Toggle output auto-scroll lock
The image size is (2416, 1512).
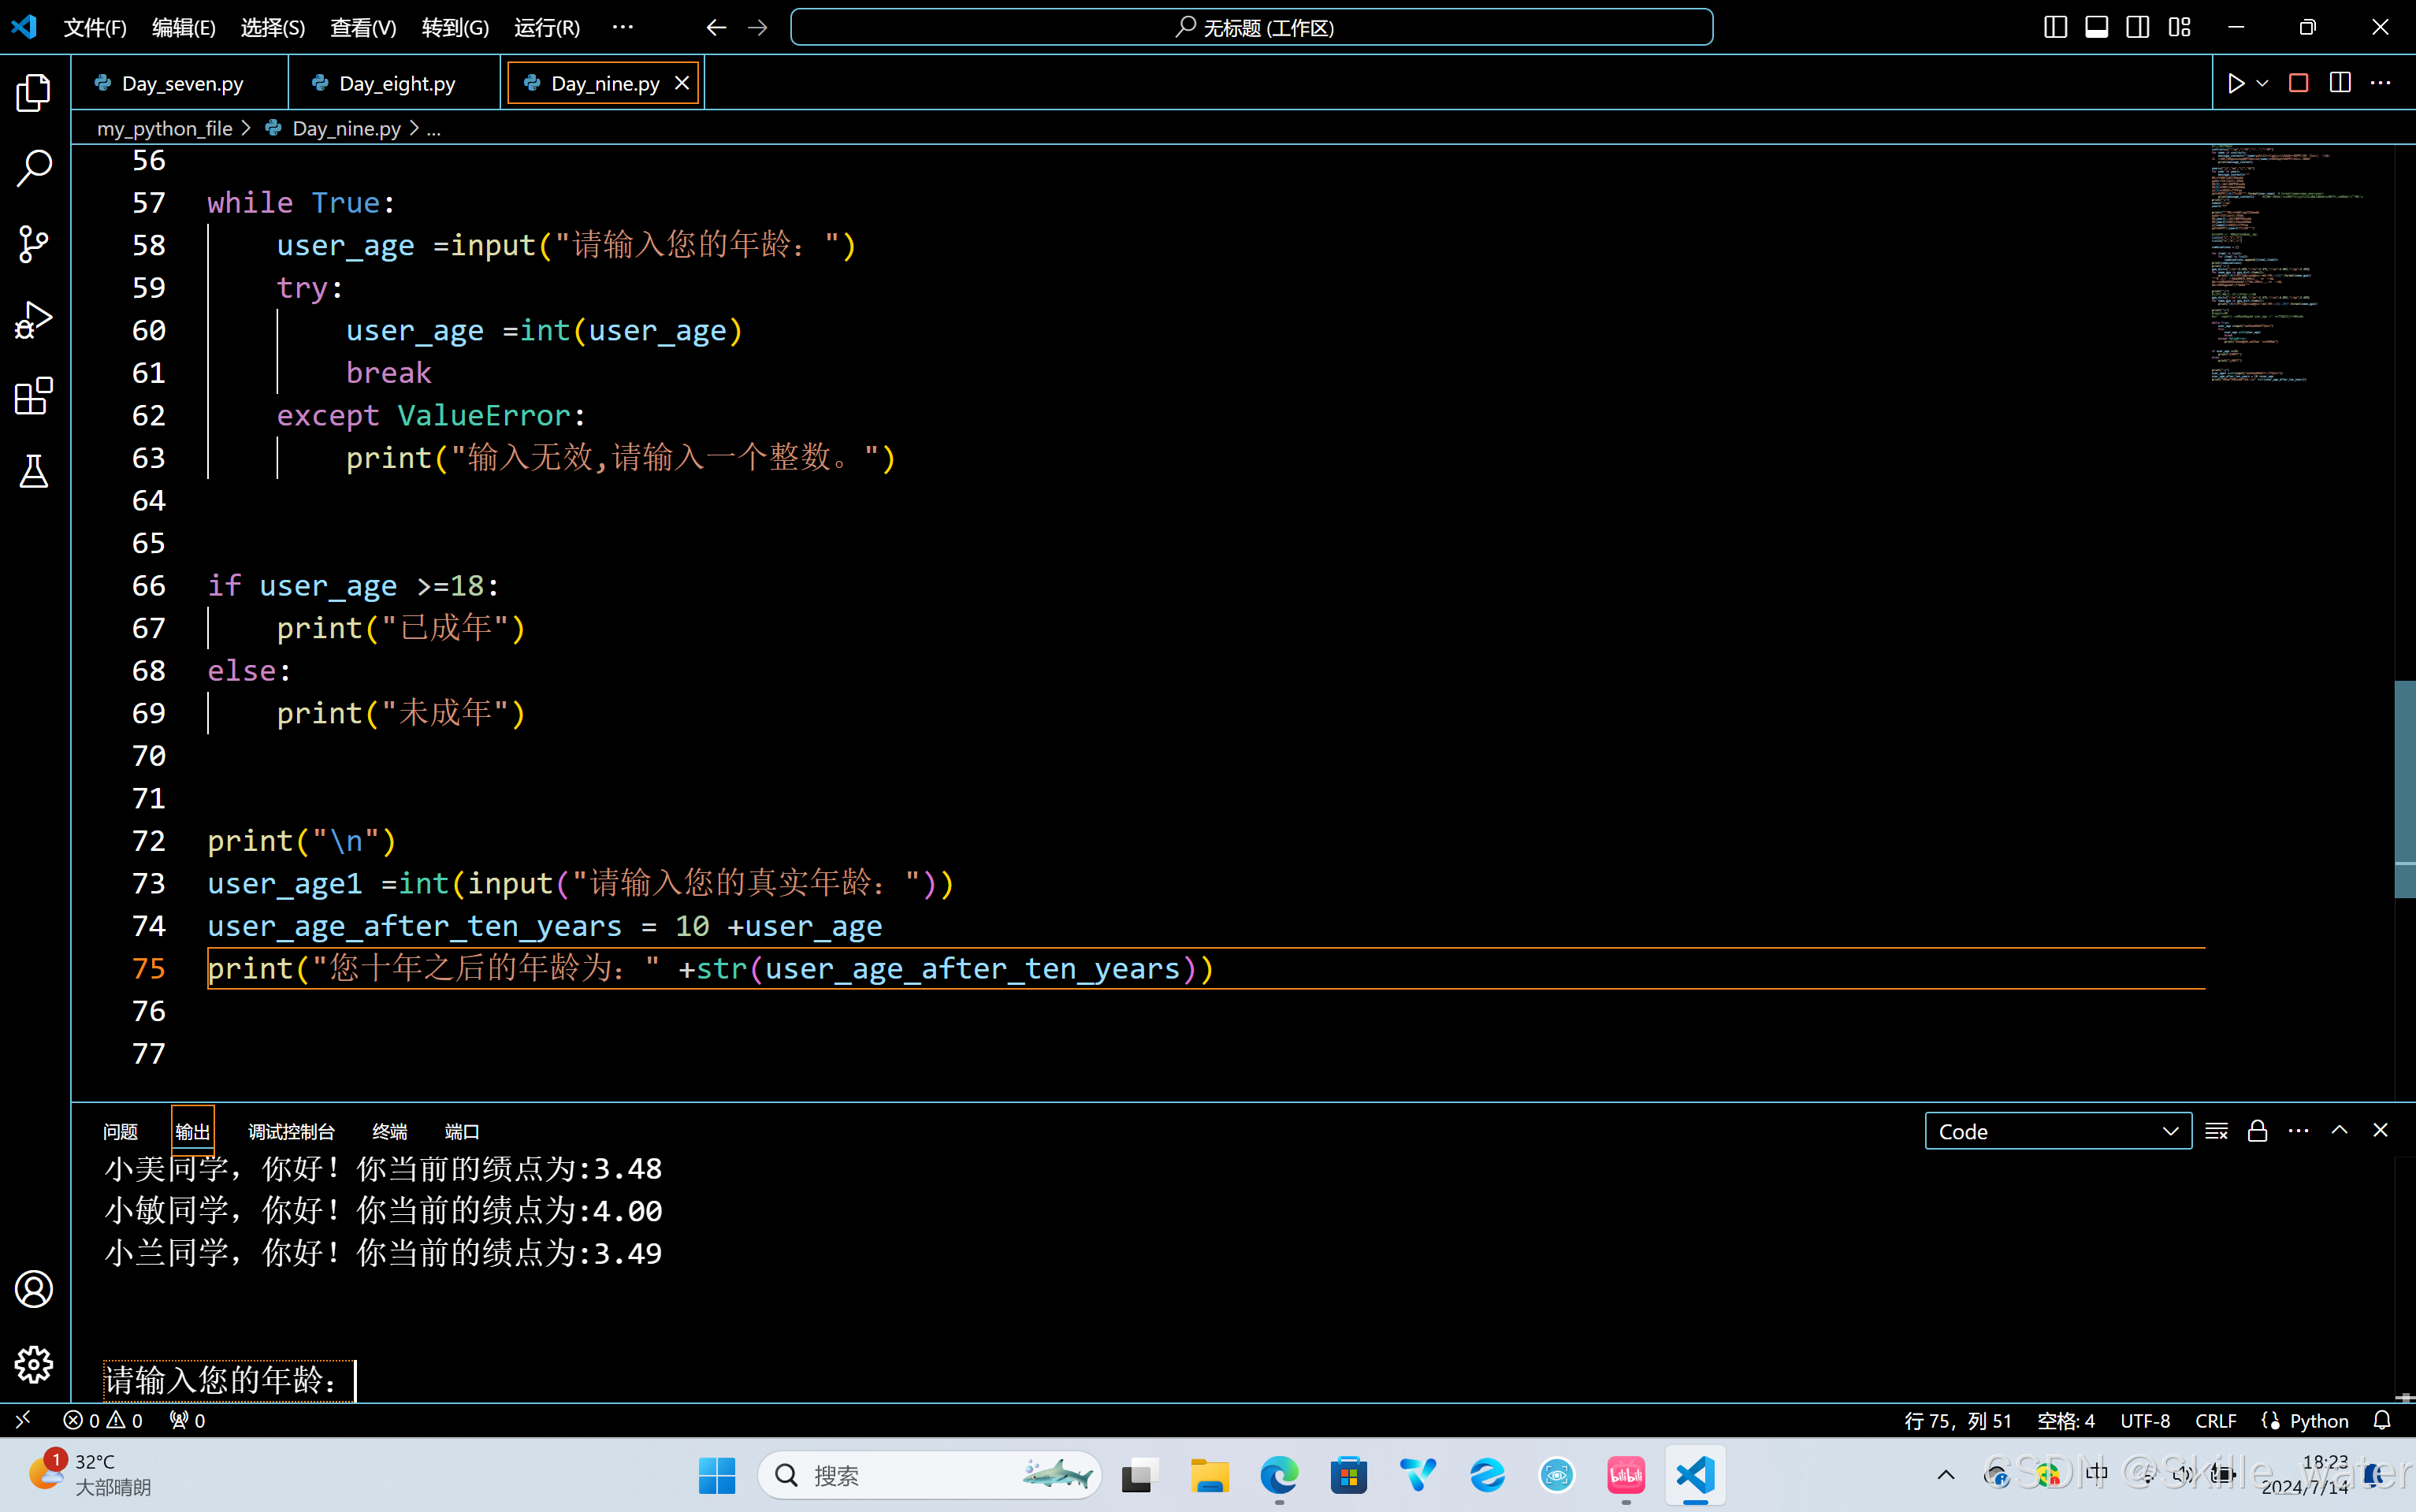tap(2257, 1131)
